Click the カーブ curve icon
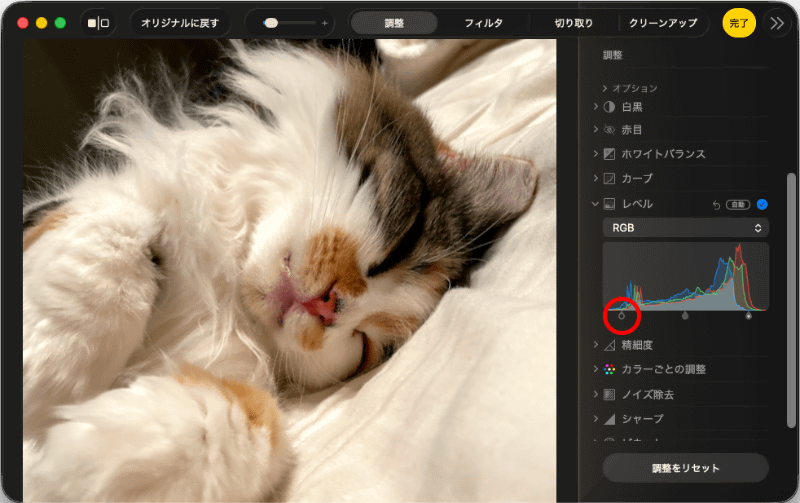Image resolution: width=800 pixels, height=503 pixels. pyautogui.click(x=609, y=178)
